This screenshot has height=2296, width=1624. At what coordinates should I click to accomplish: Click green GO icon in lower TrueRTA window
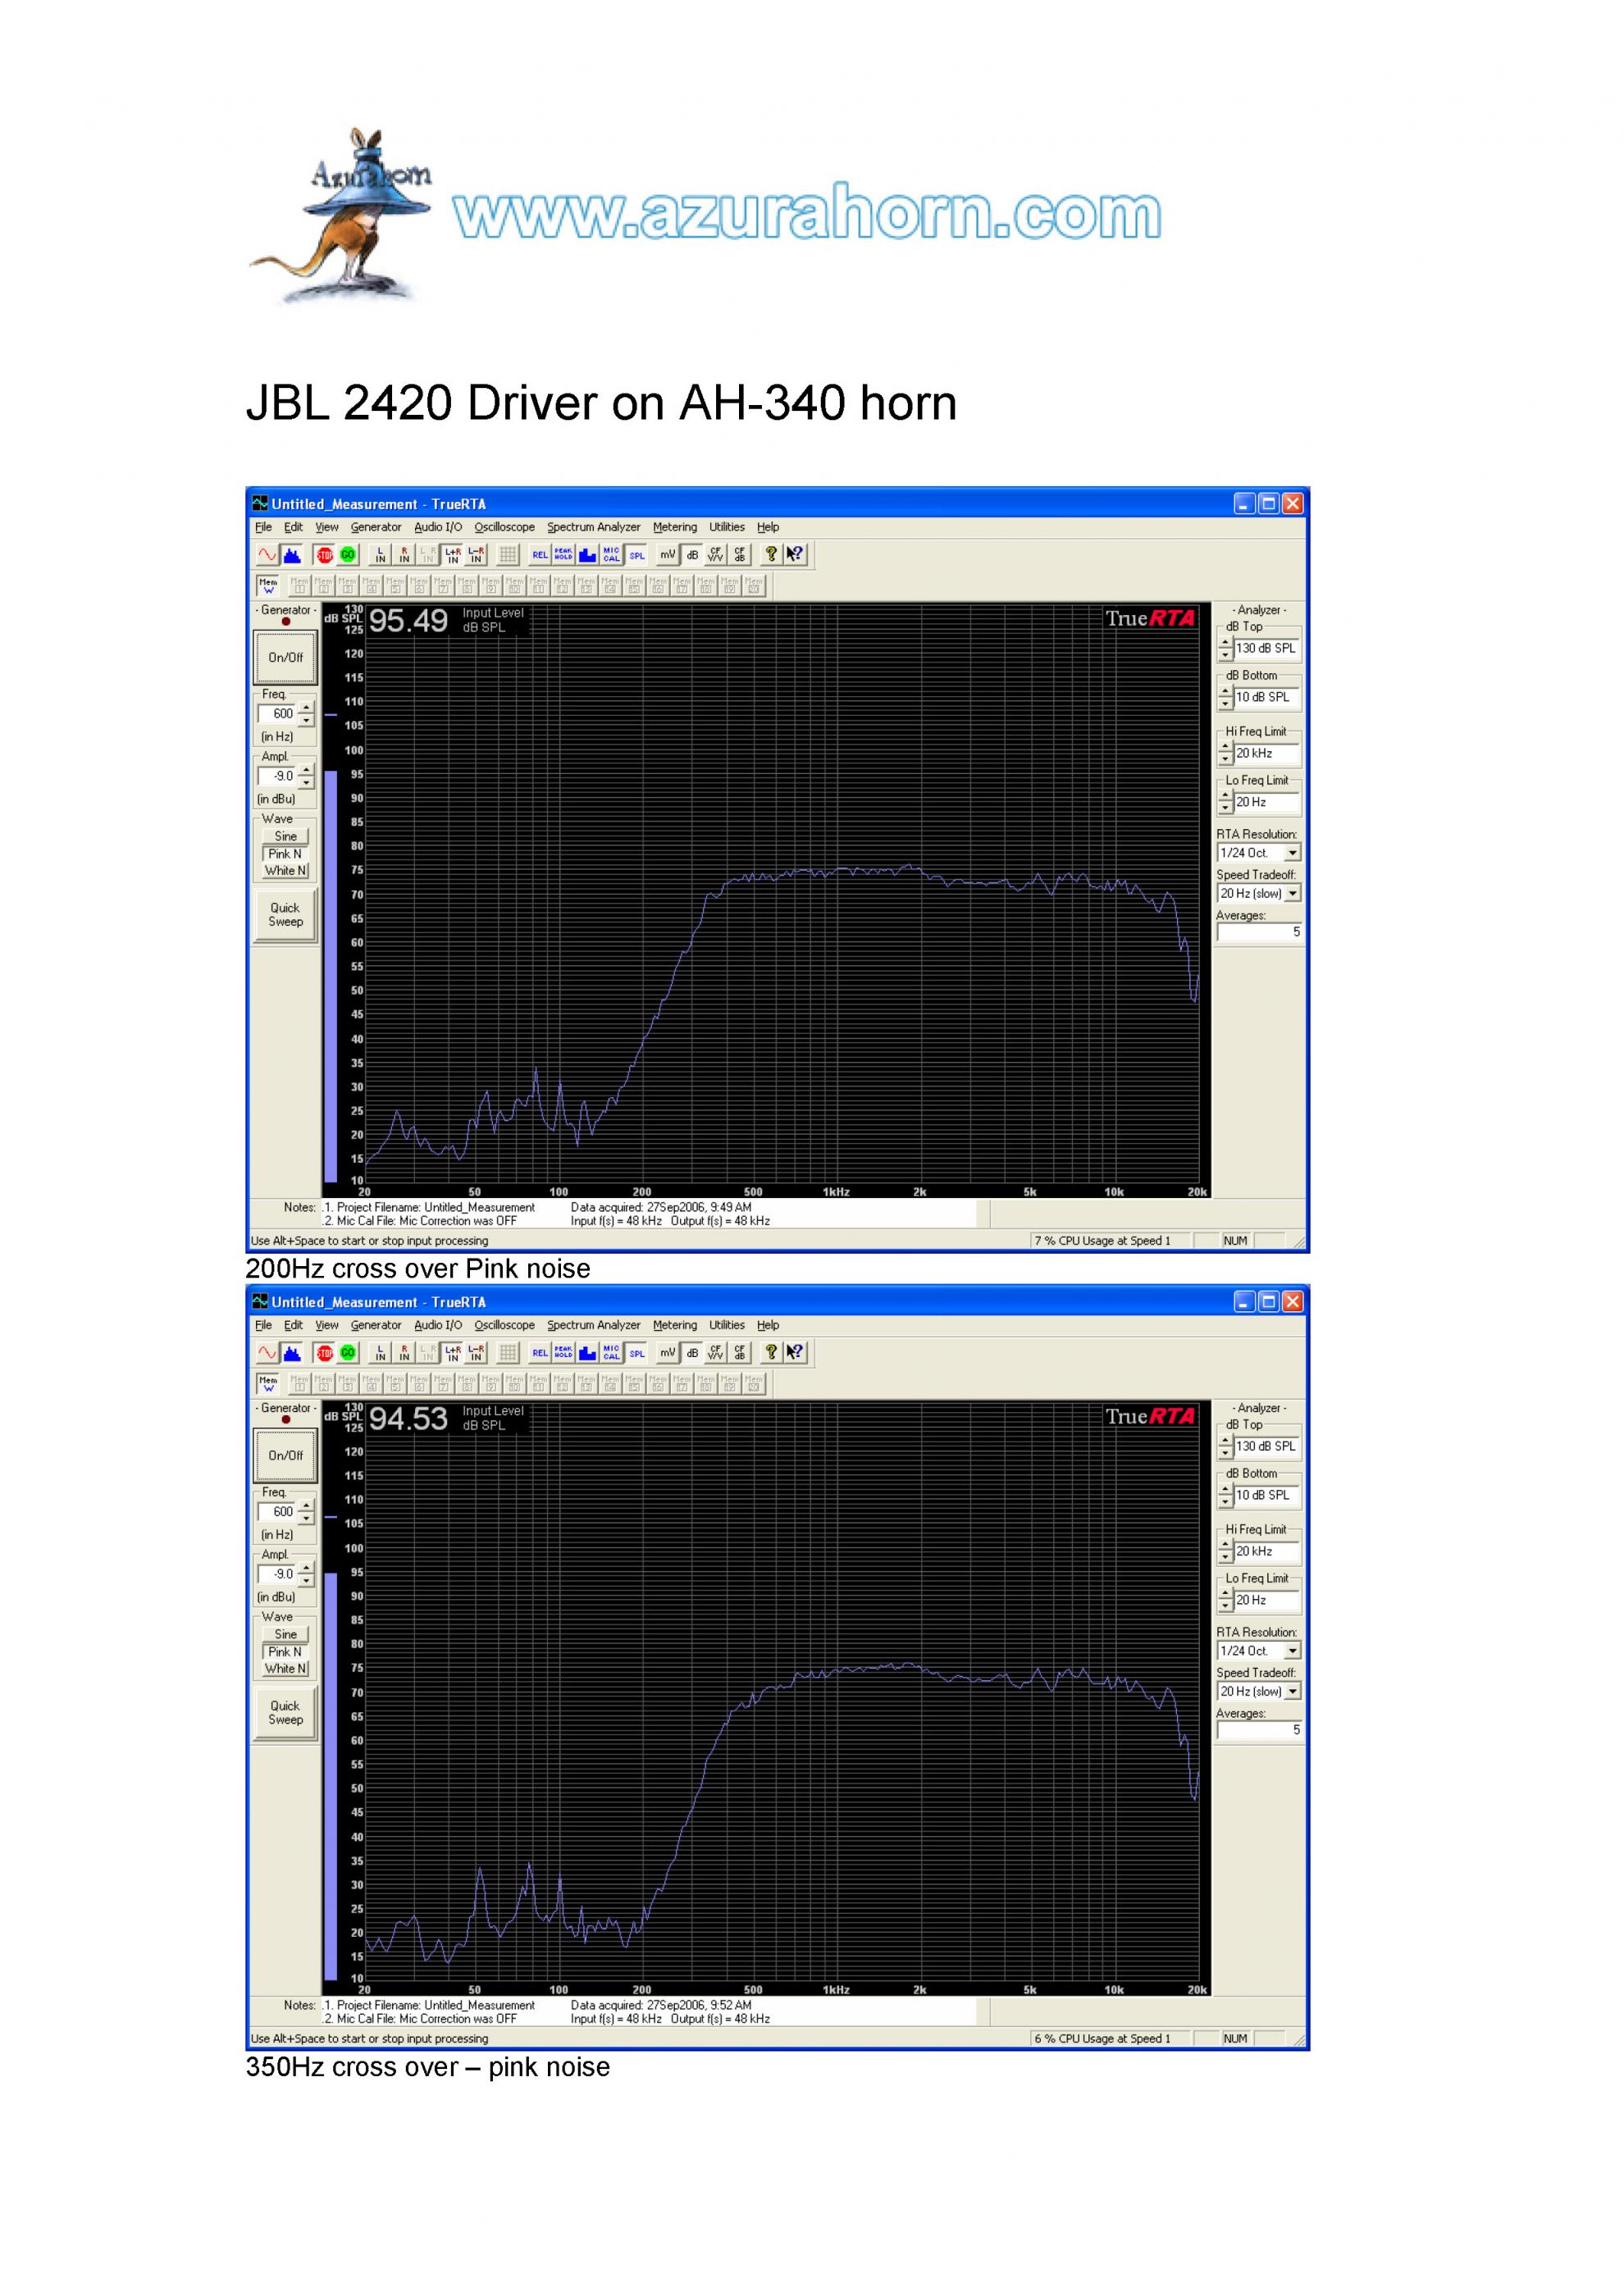point(348,1352)
